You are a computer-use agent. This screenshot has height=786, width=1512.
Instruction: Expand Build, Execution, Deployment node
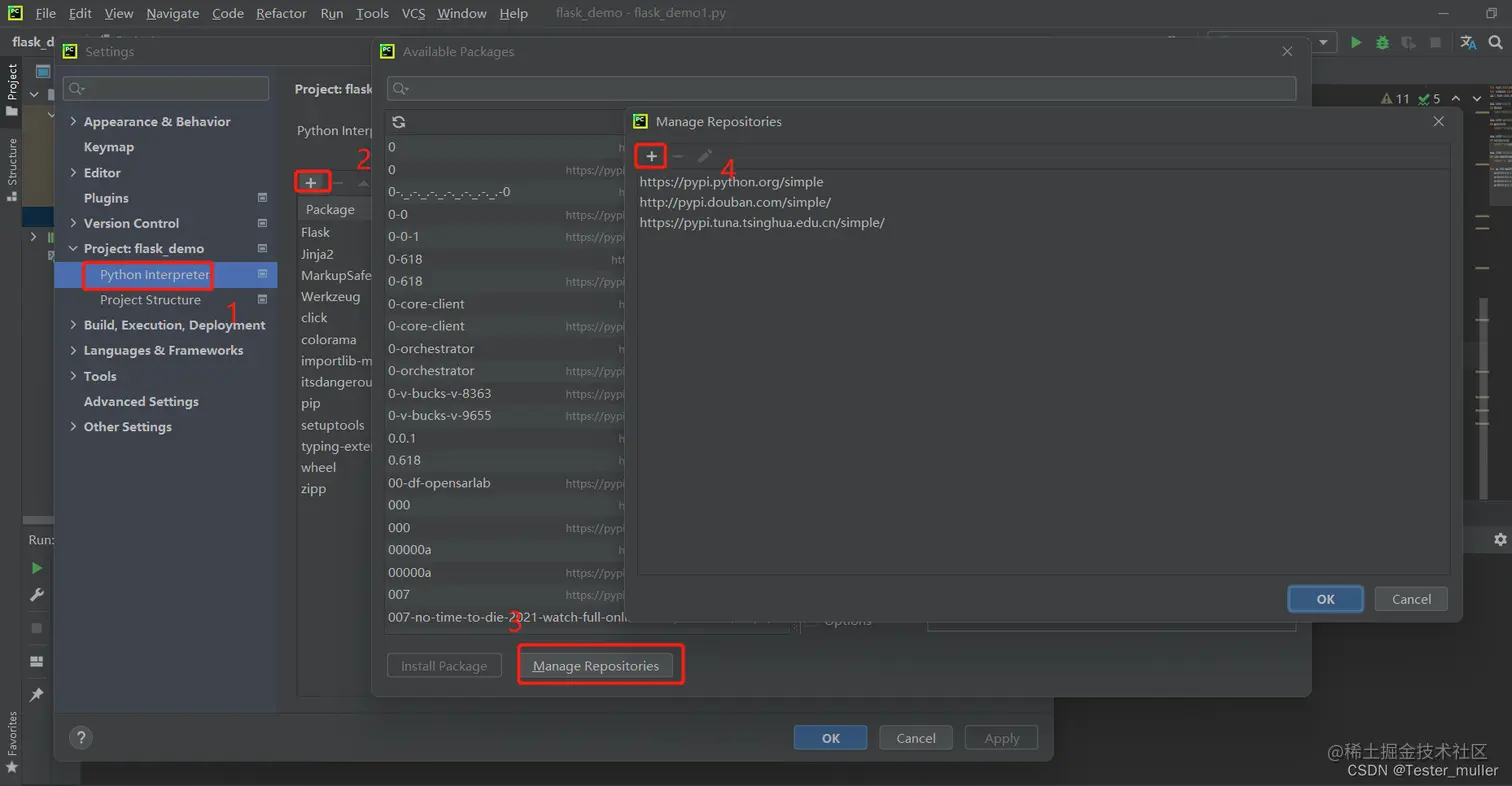click(73, 325)
